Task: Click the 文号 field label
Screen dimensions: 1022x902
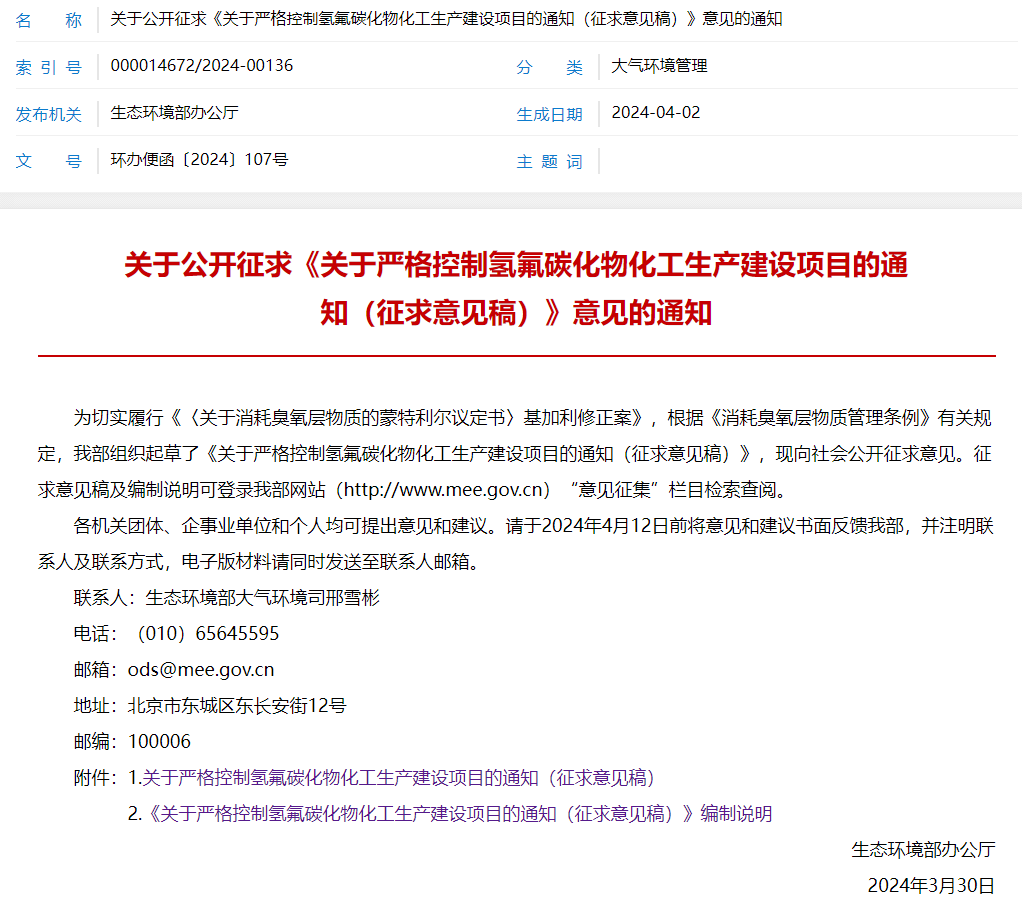Action: click(48, 161)
